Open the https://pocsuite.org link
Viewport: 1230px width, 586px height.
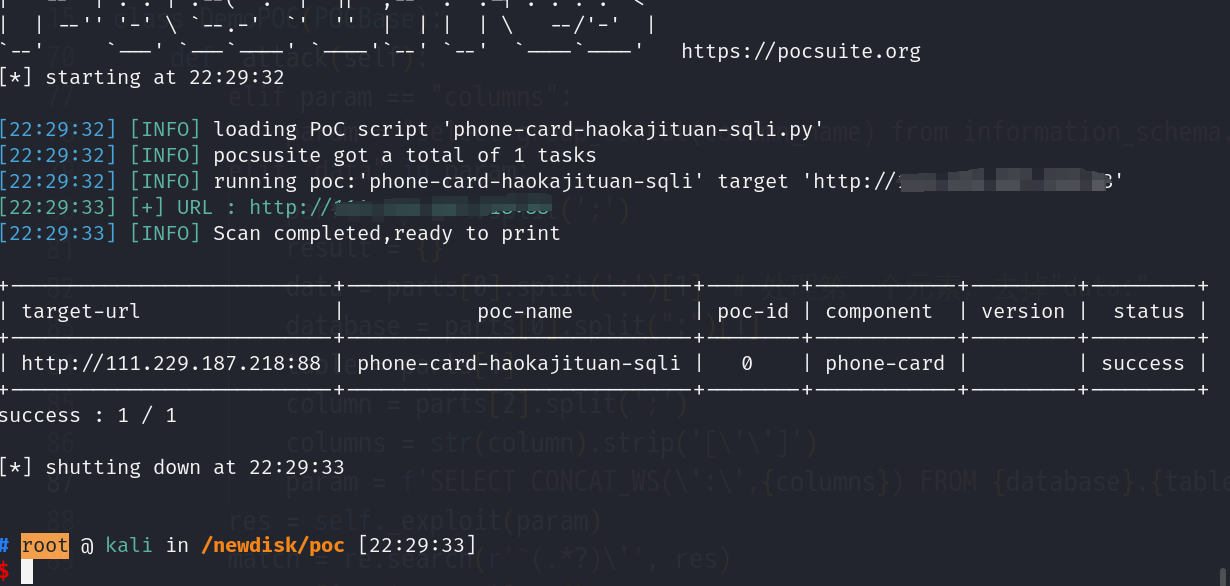point(801,51)
